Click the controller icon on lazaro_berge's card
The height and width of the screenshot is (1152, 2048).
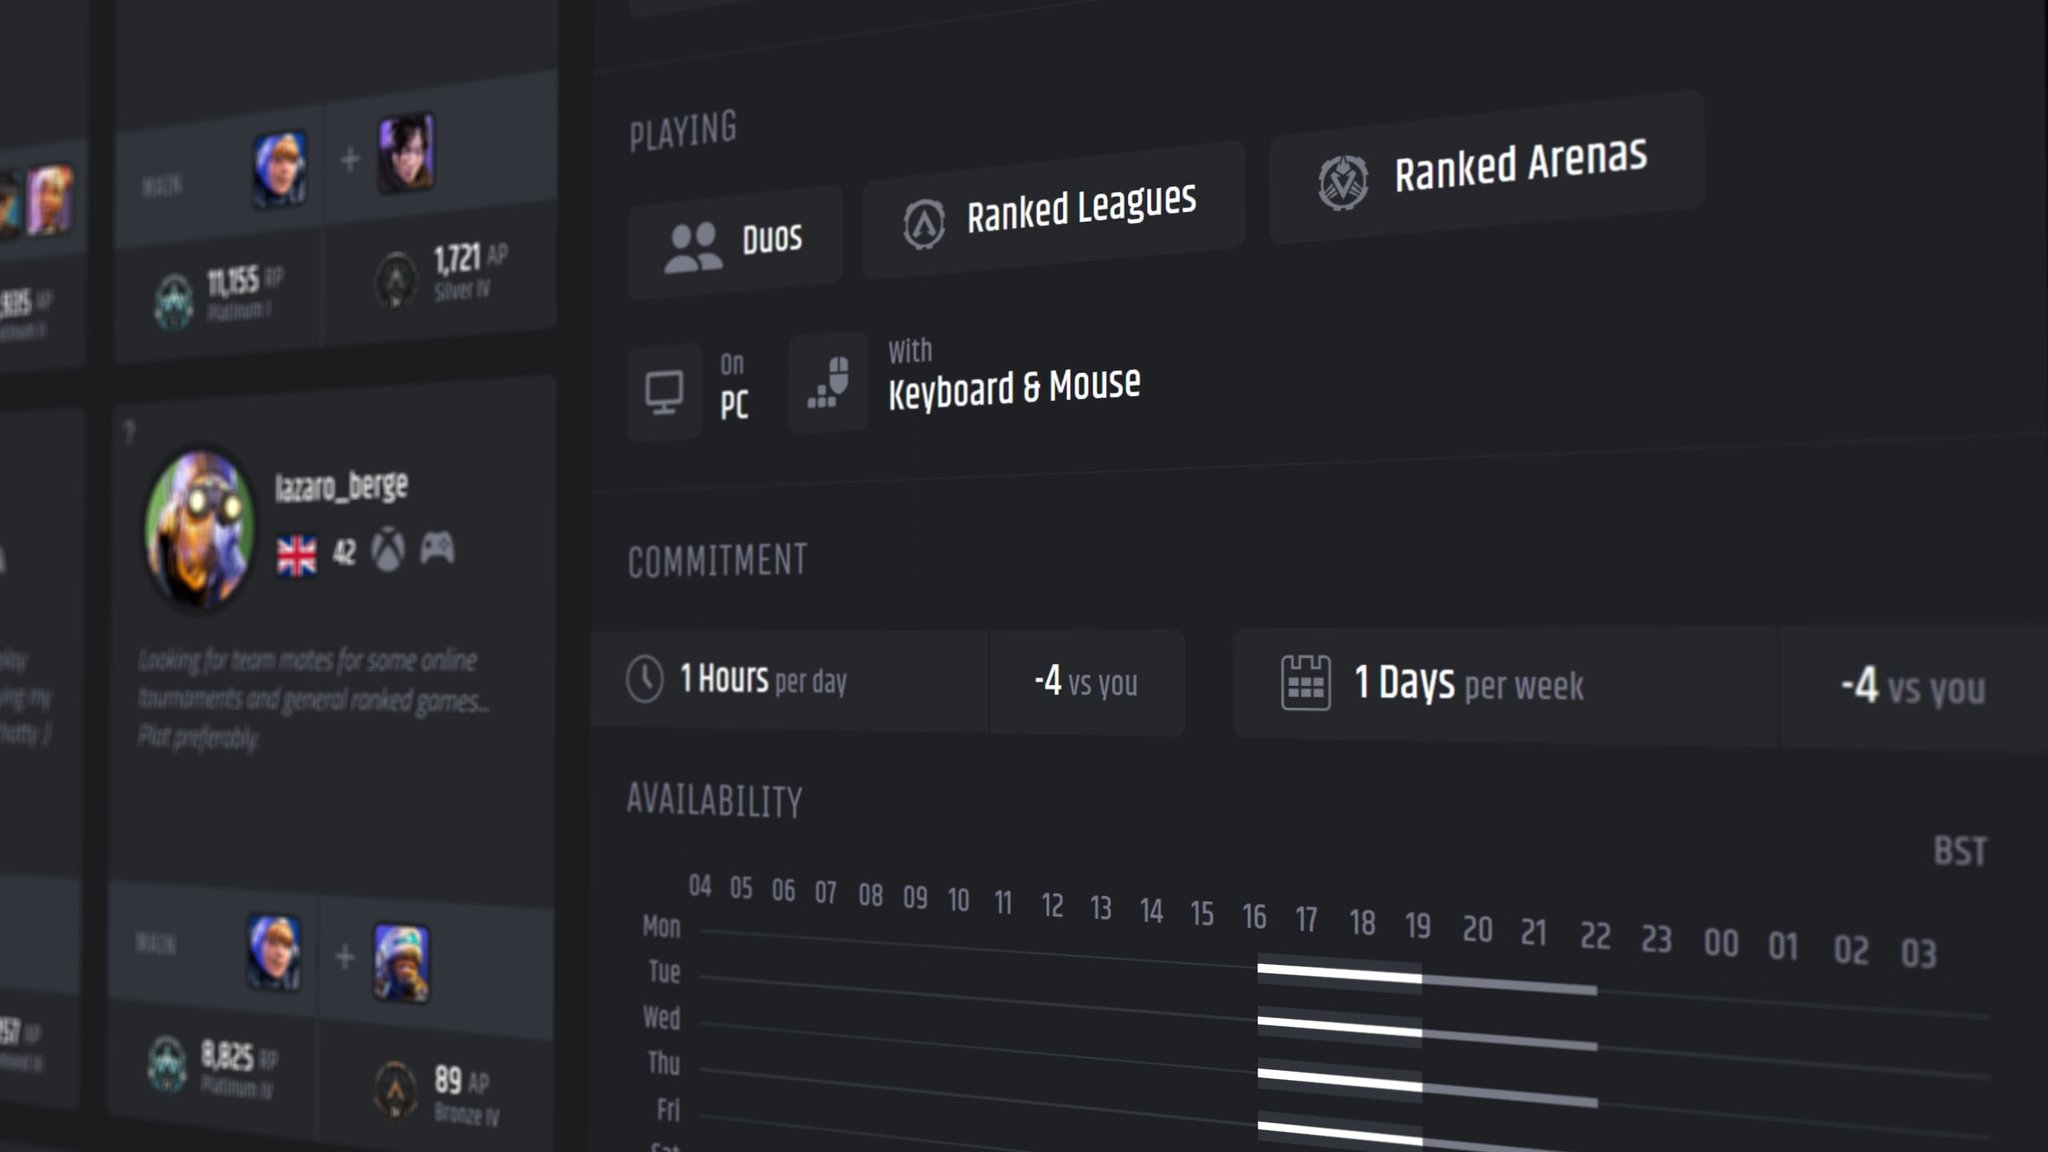(437, 548)
